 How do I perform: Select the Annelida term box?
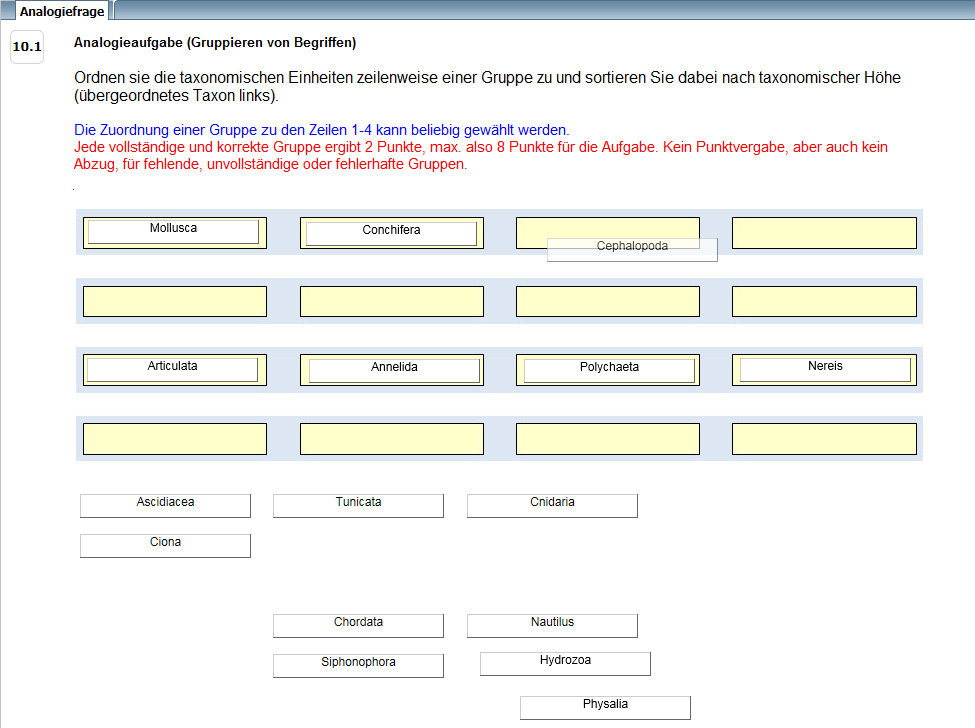coord(394,371)
